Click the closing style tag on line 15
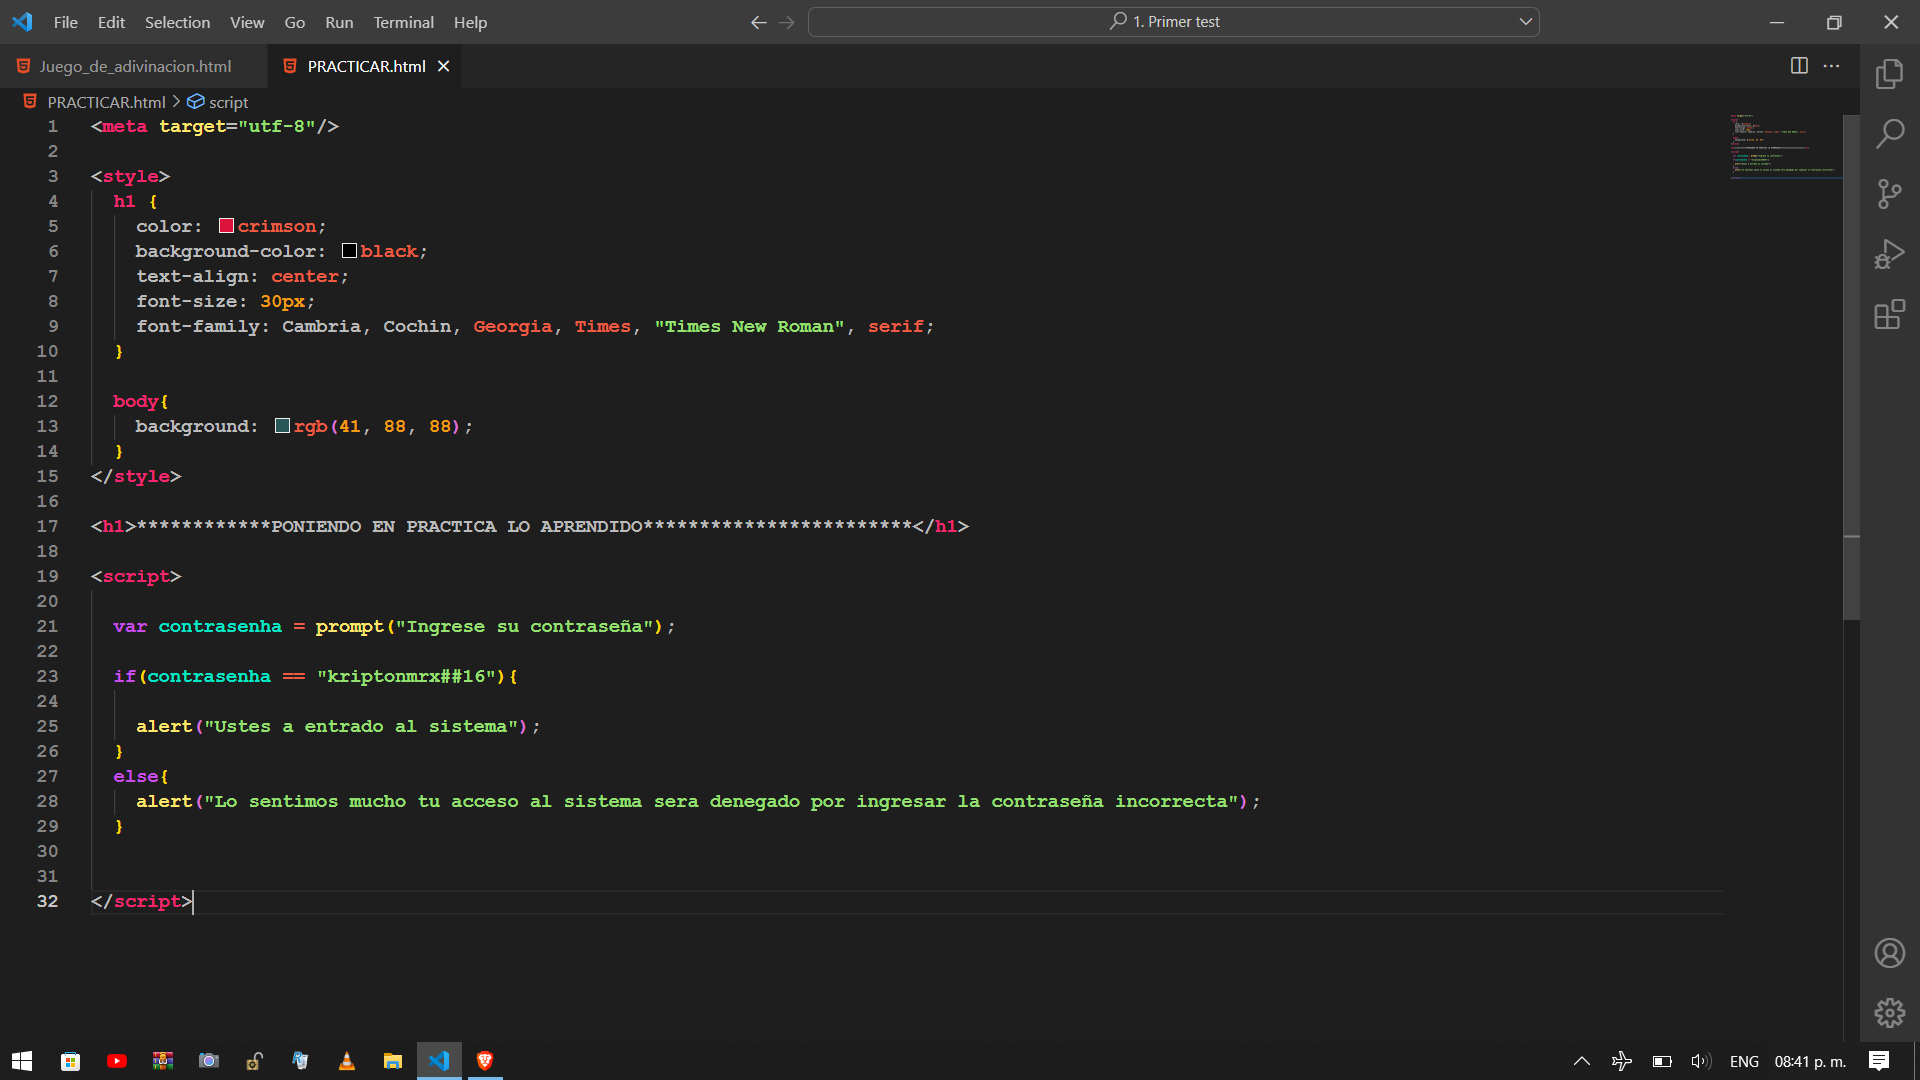 pos(136,476)
